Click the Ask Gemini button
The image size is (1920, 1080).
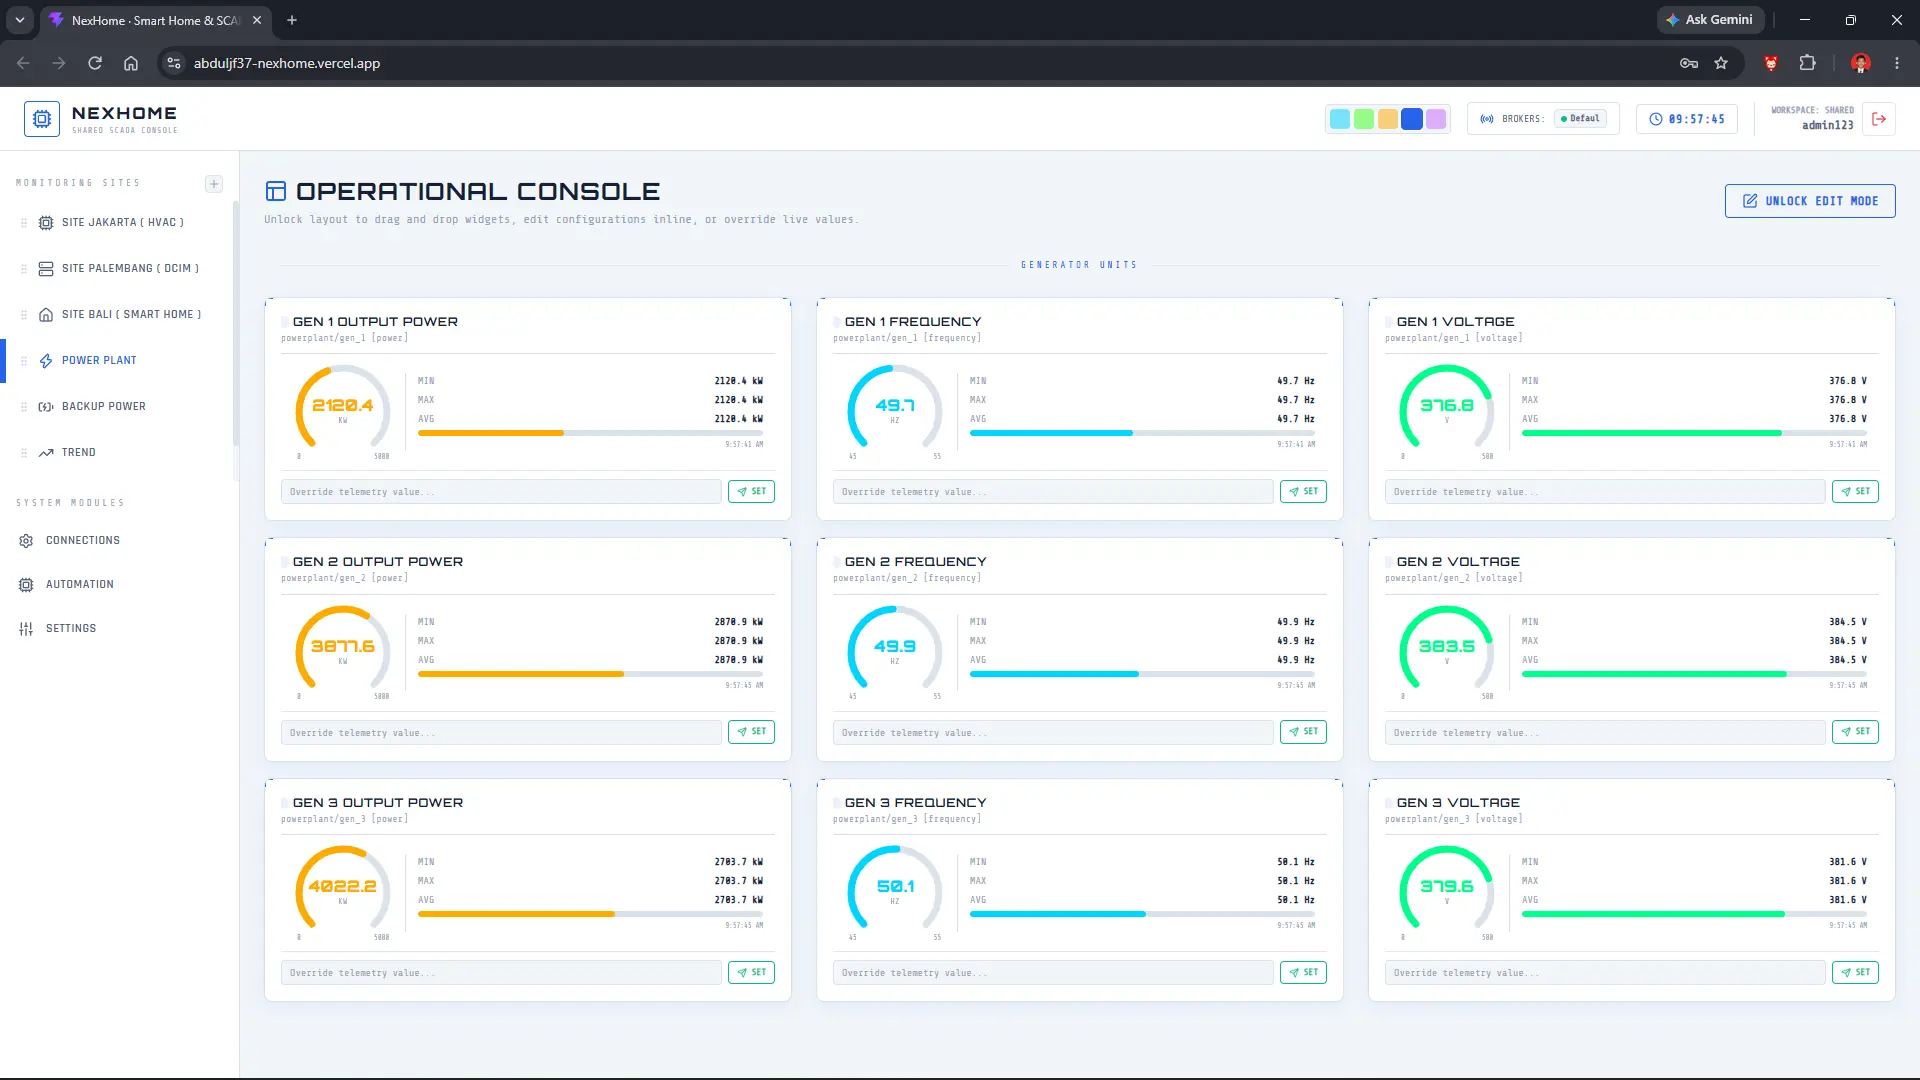[1709, 20]
